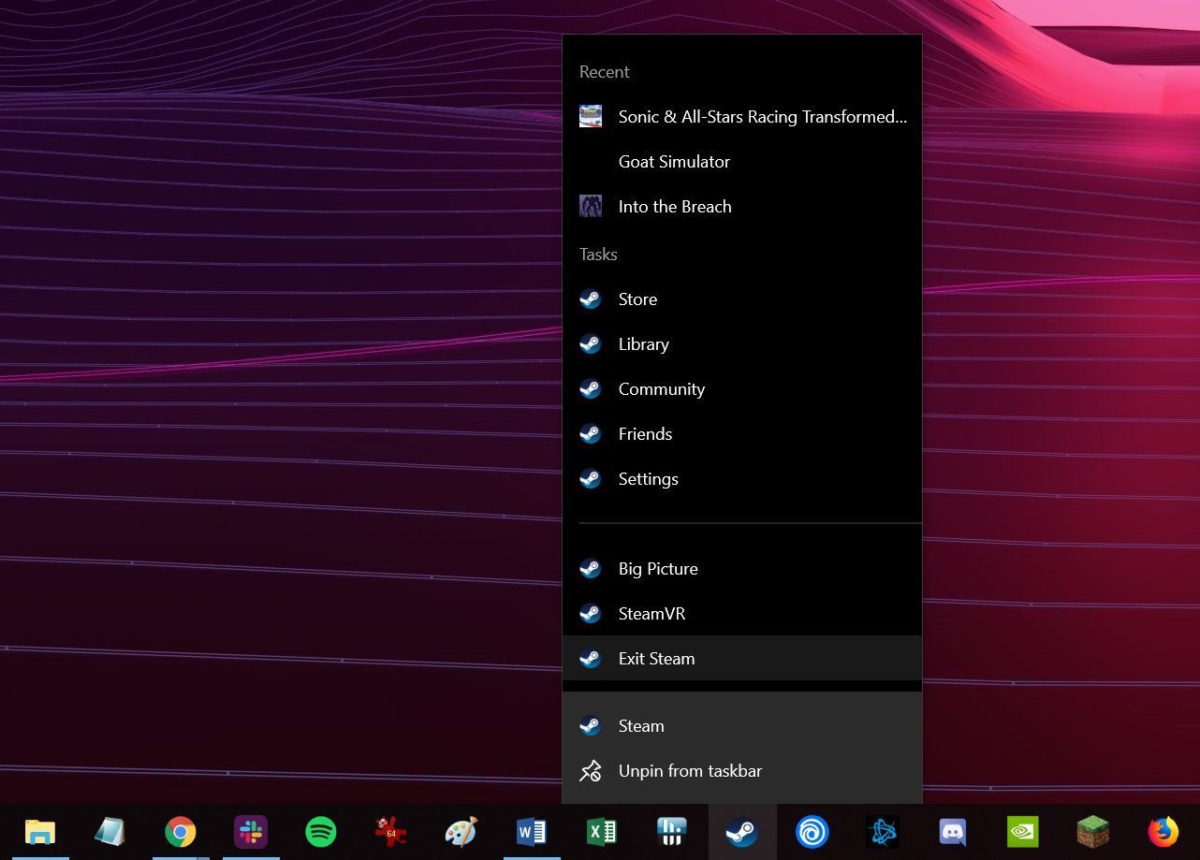Open the paint palette app in taskbar
Screen dimensions: 1200x860
pyautogui.click(x=461, y=832)
